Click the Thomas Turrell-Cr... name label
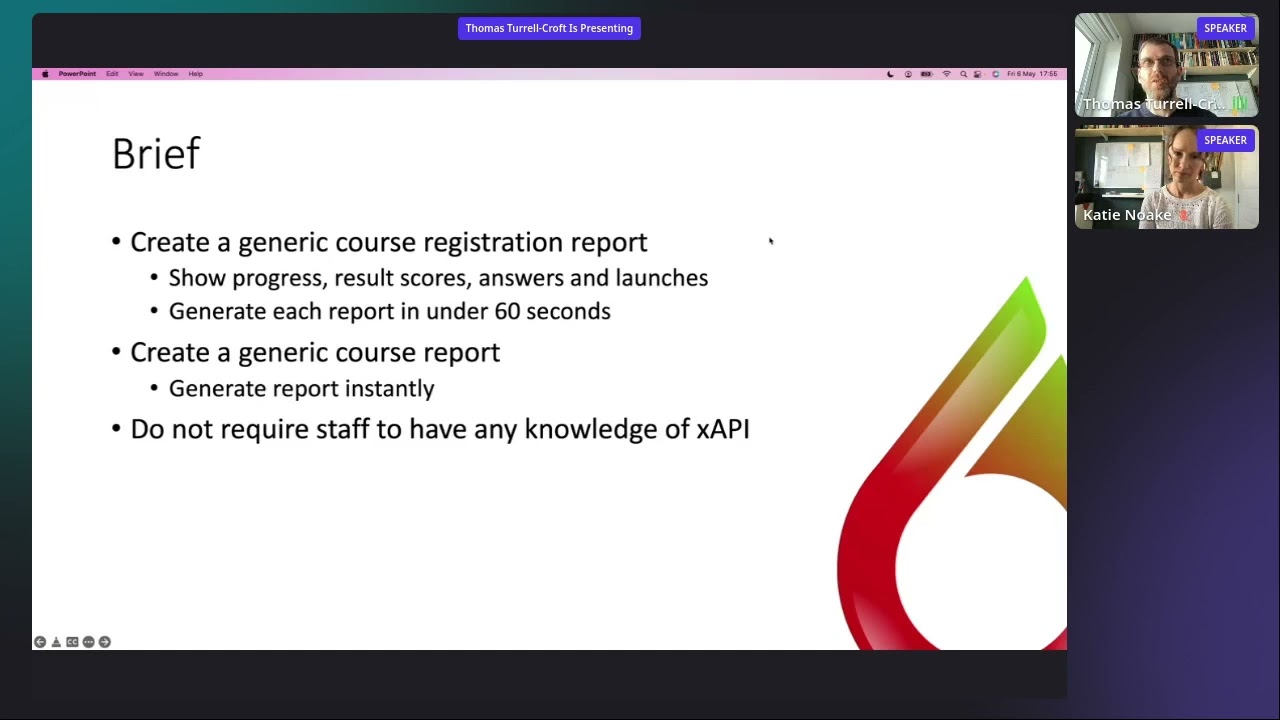The width and height of the screenshot is (1280, 720). pos(1154,104)
